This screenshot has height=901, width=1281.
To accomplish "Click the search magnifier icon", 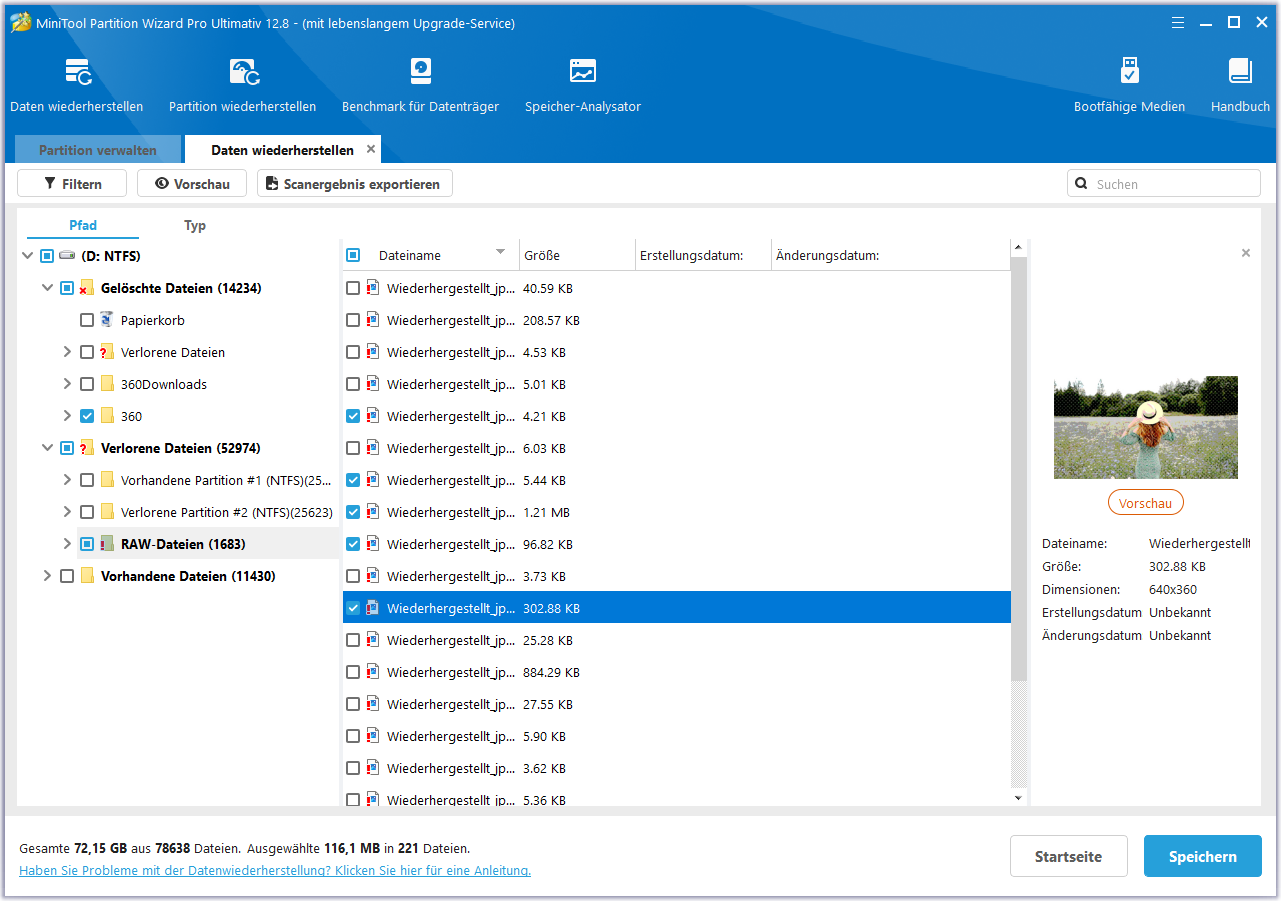I will click(1081, 184).
